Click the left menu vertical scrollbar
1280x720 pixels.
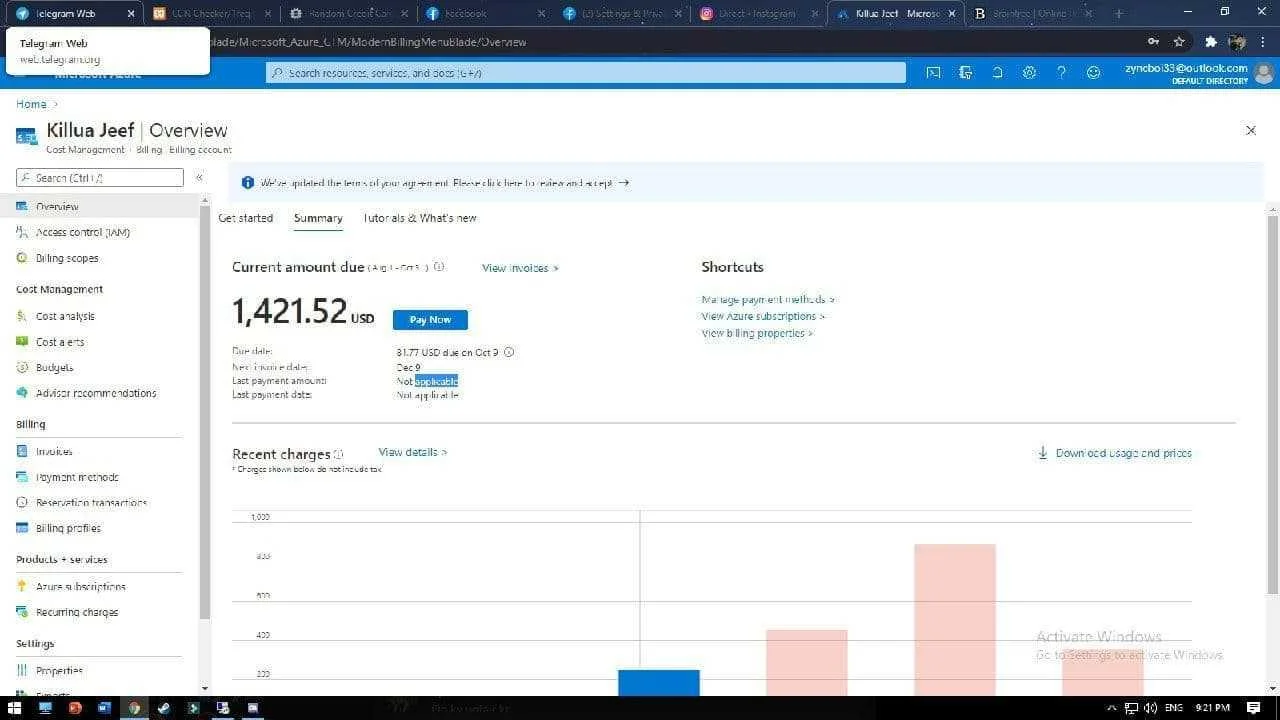coord(205,410)
